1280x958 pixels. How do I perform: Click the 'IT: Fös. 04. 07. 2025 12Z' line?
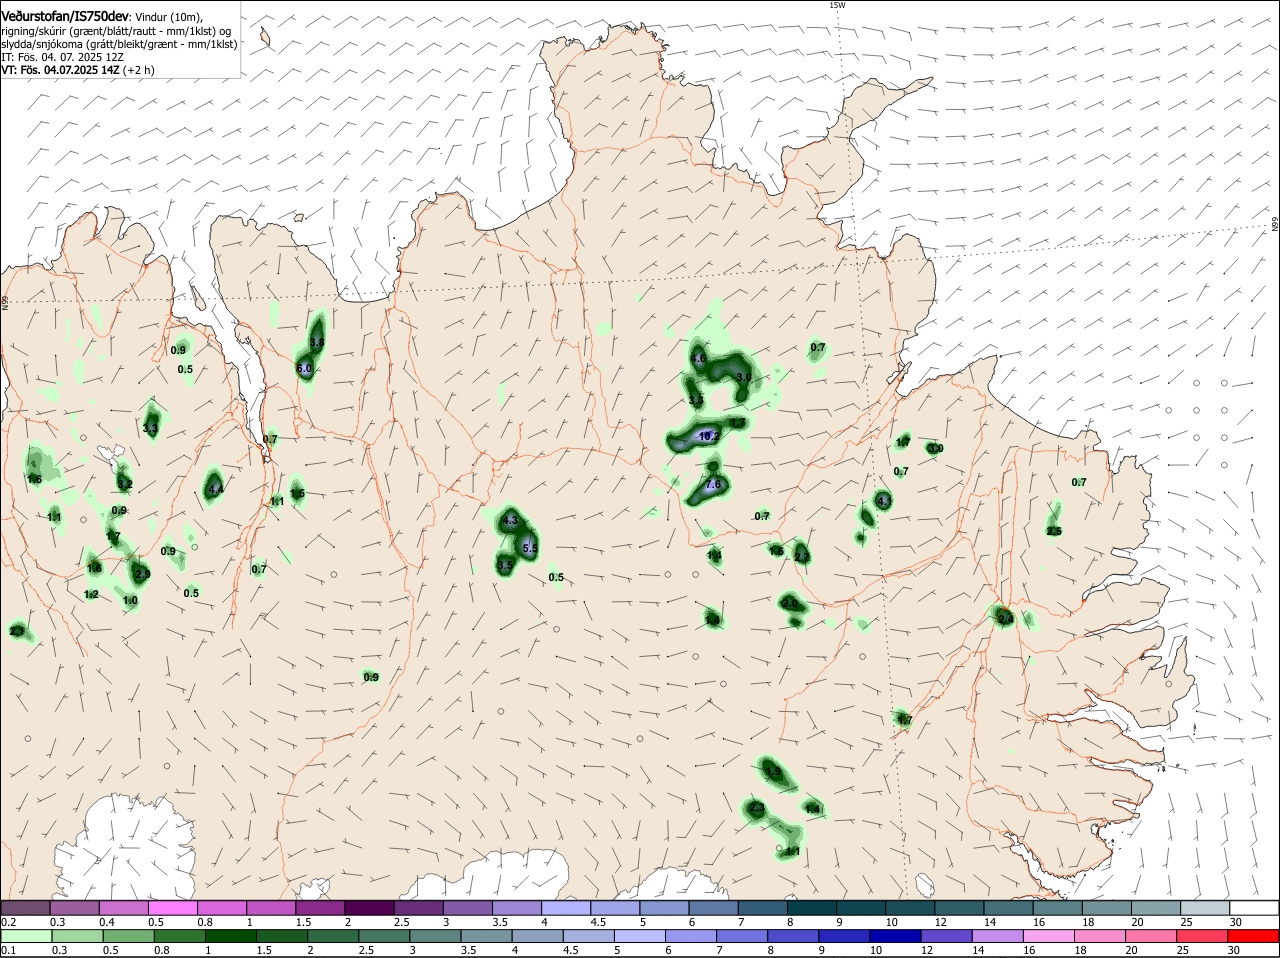62,57
